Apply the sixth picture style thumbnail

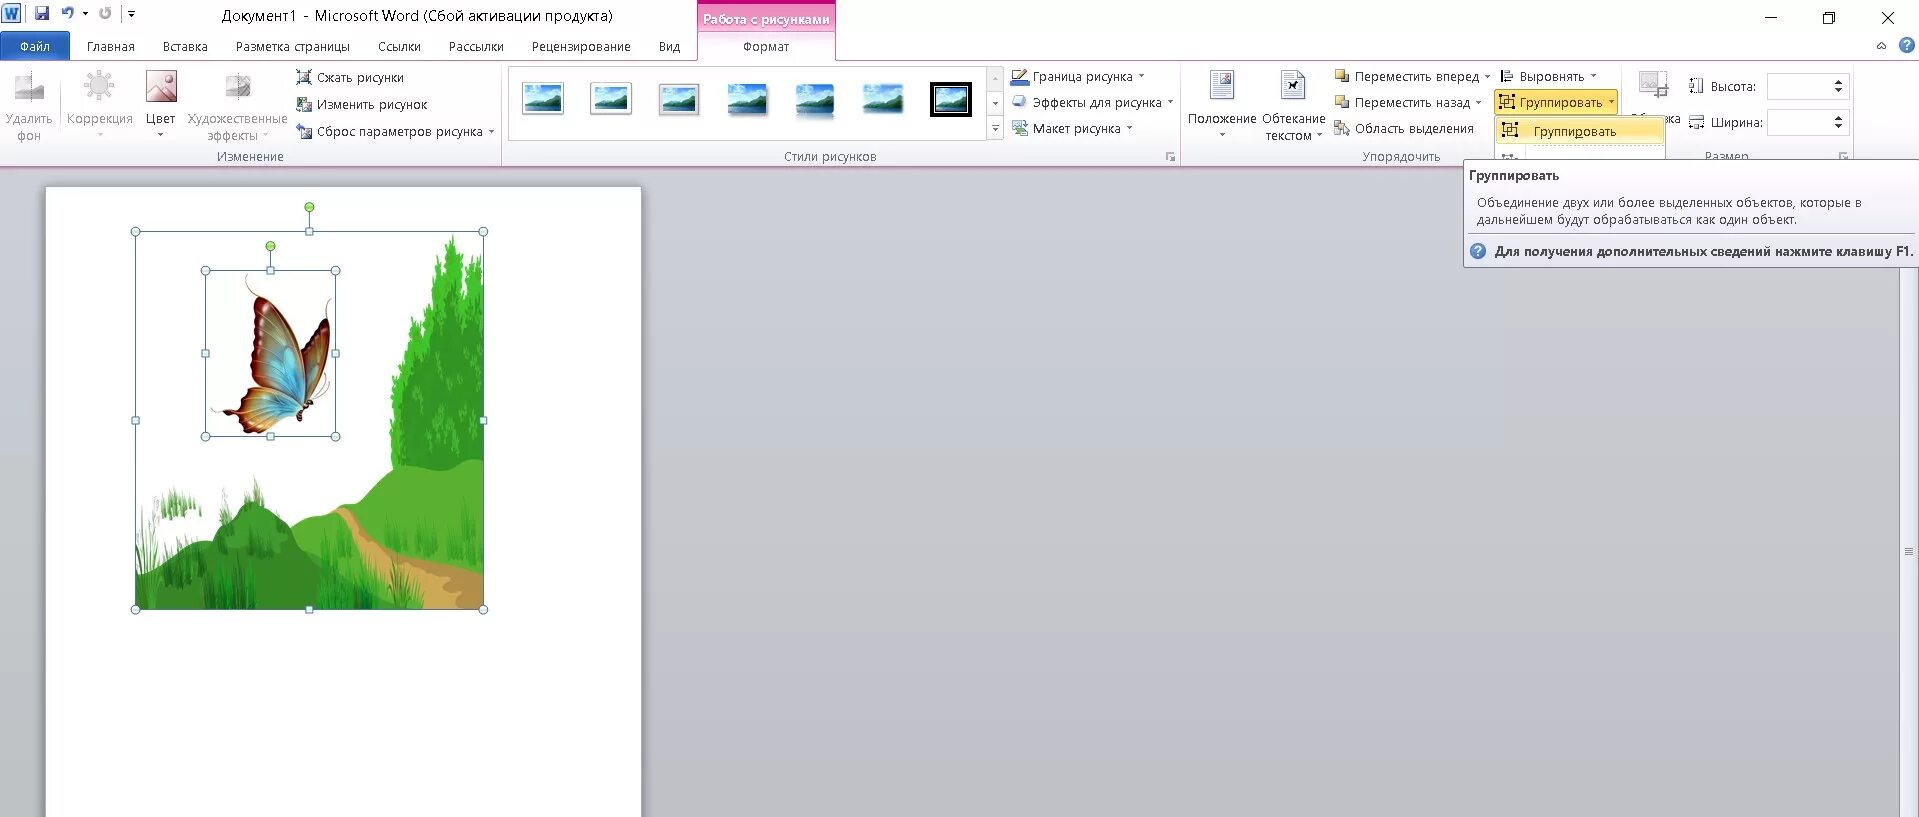tap(883, 99)
